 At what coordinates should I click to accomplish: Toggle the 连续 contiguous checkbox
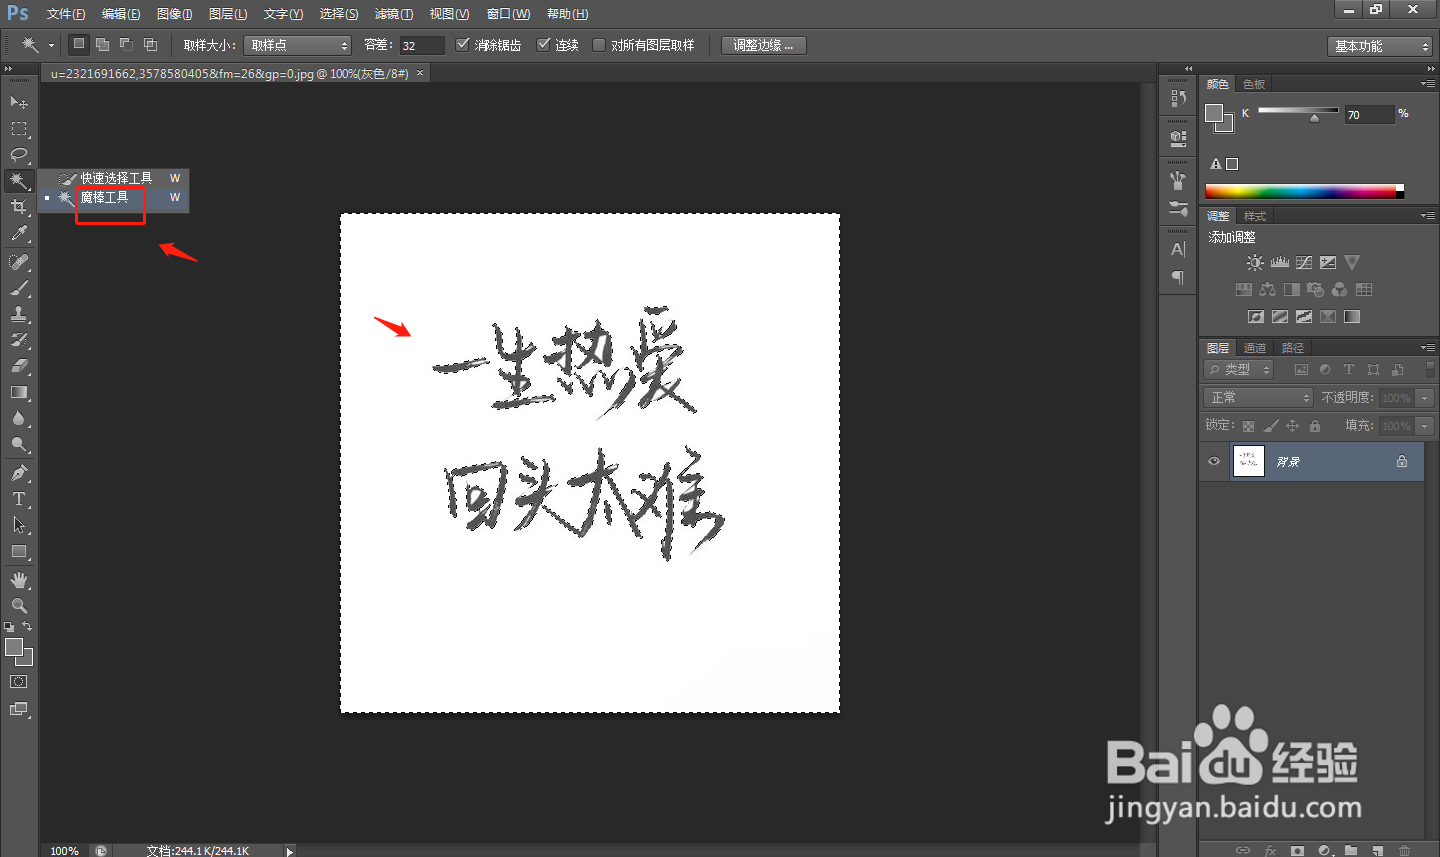543,45
